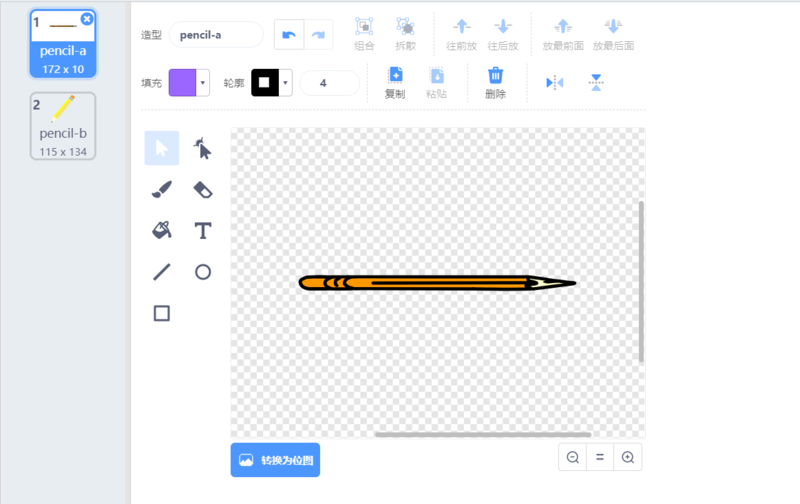
Task: Select the Circle tool
Action: [202, 272]
